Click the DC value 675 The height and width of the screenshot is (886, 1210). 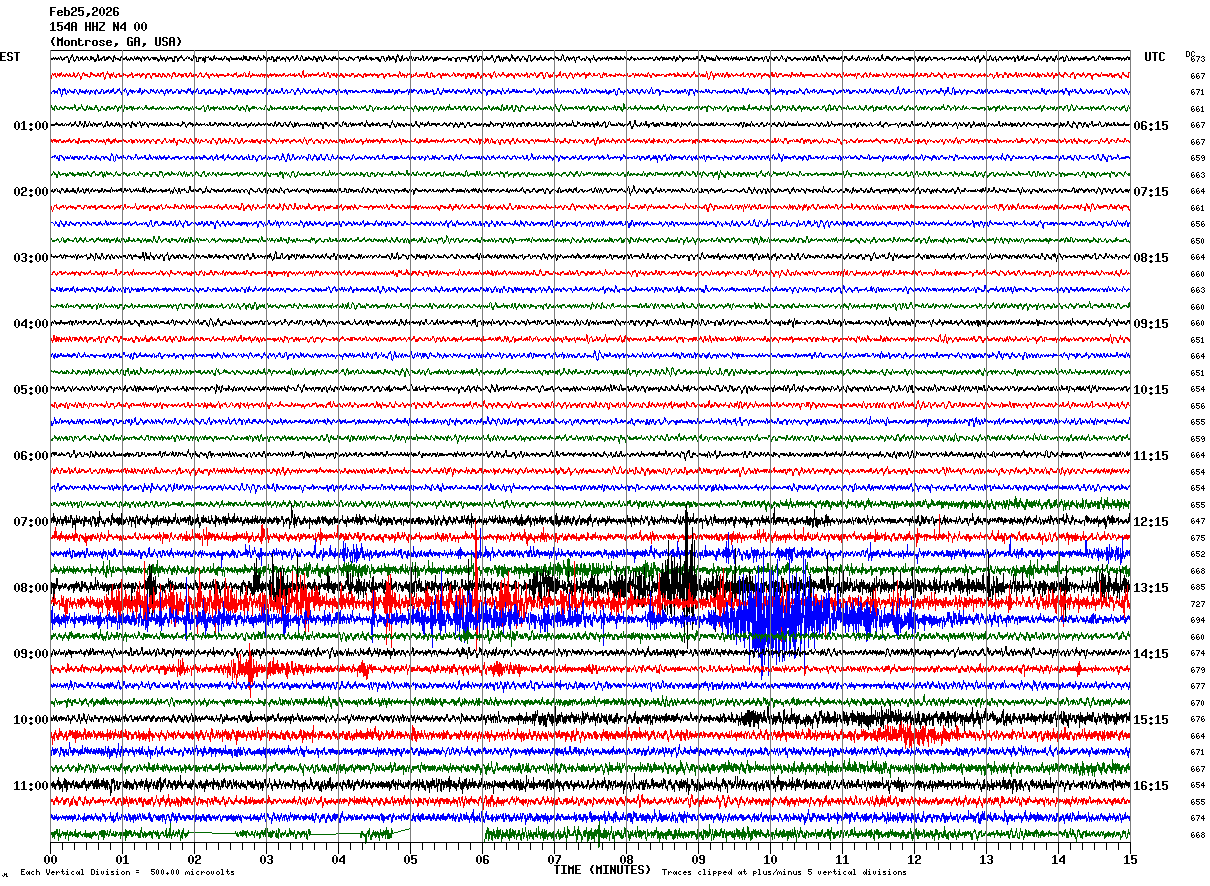coord(1197,538)
